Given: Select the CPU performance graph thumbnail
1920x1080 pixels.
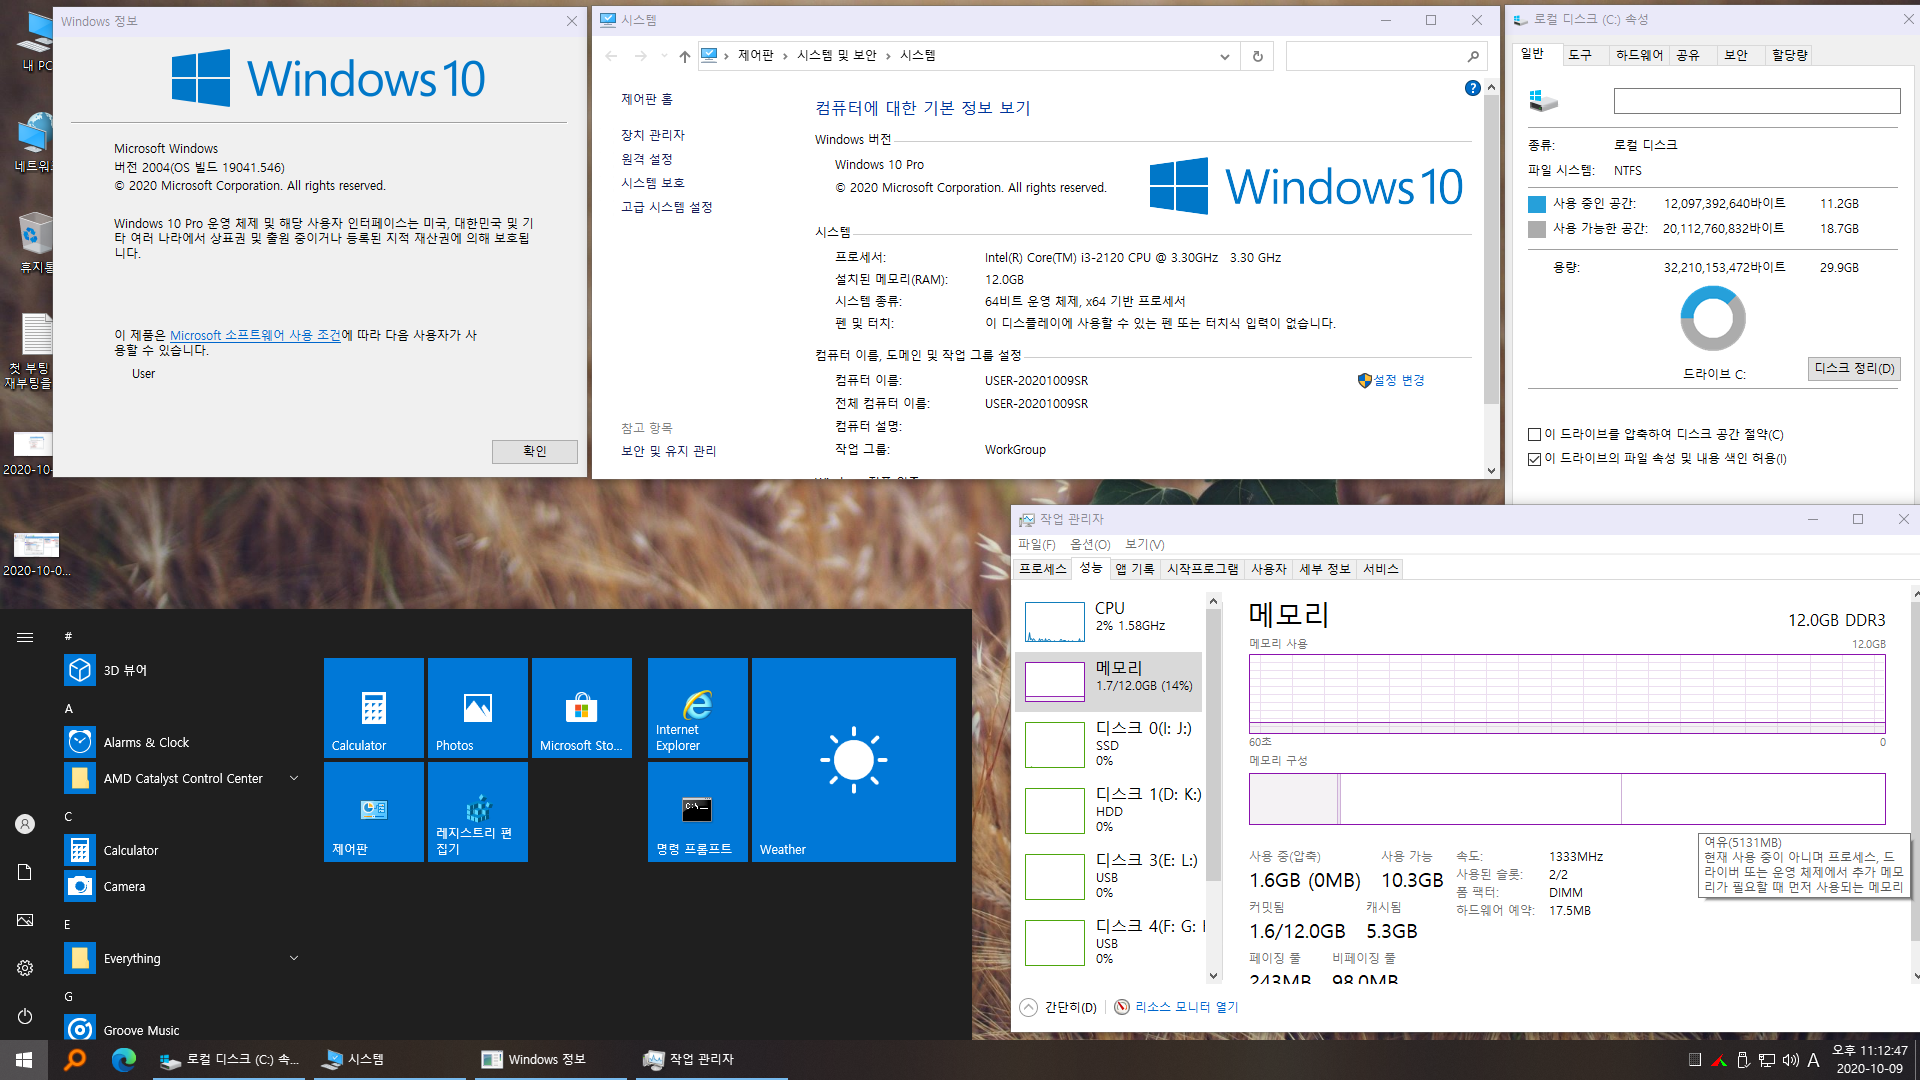Looking at the screenshot, I should pos(1054,621).
